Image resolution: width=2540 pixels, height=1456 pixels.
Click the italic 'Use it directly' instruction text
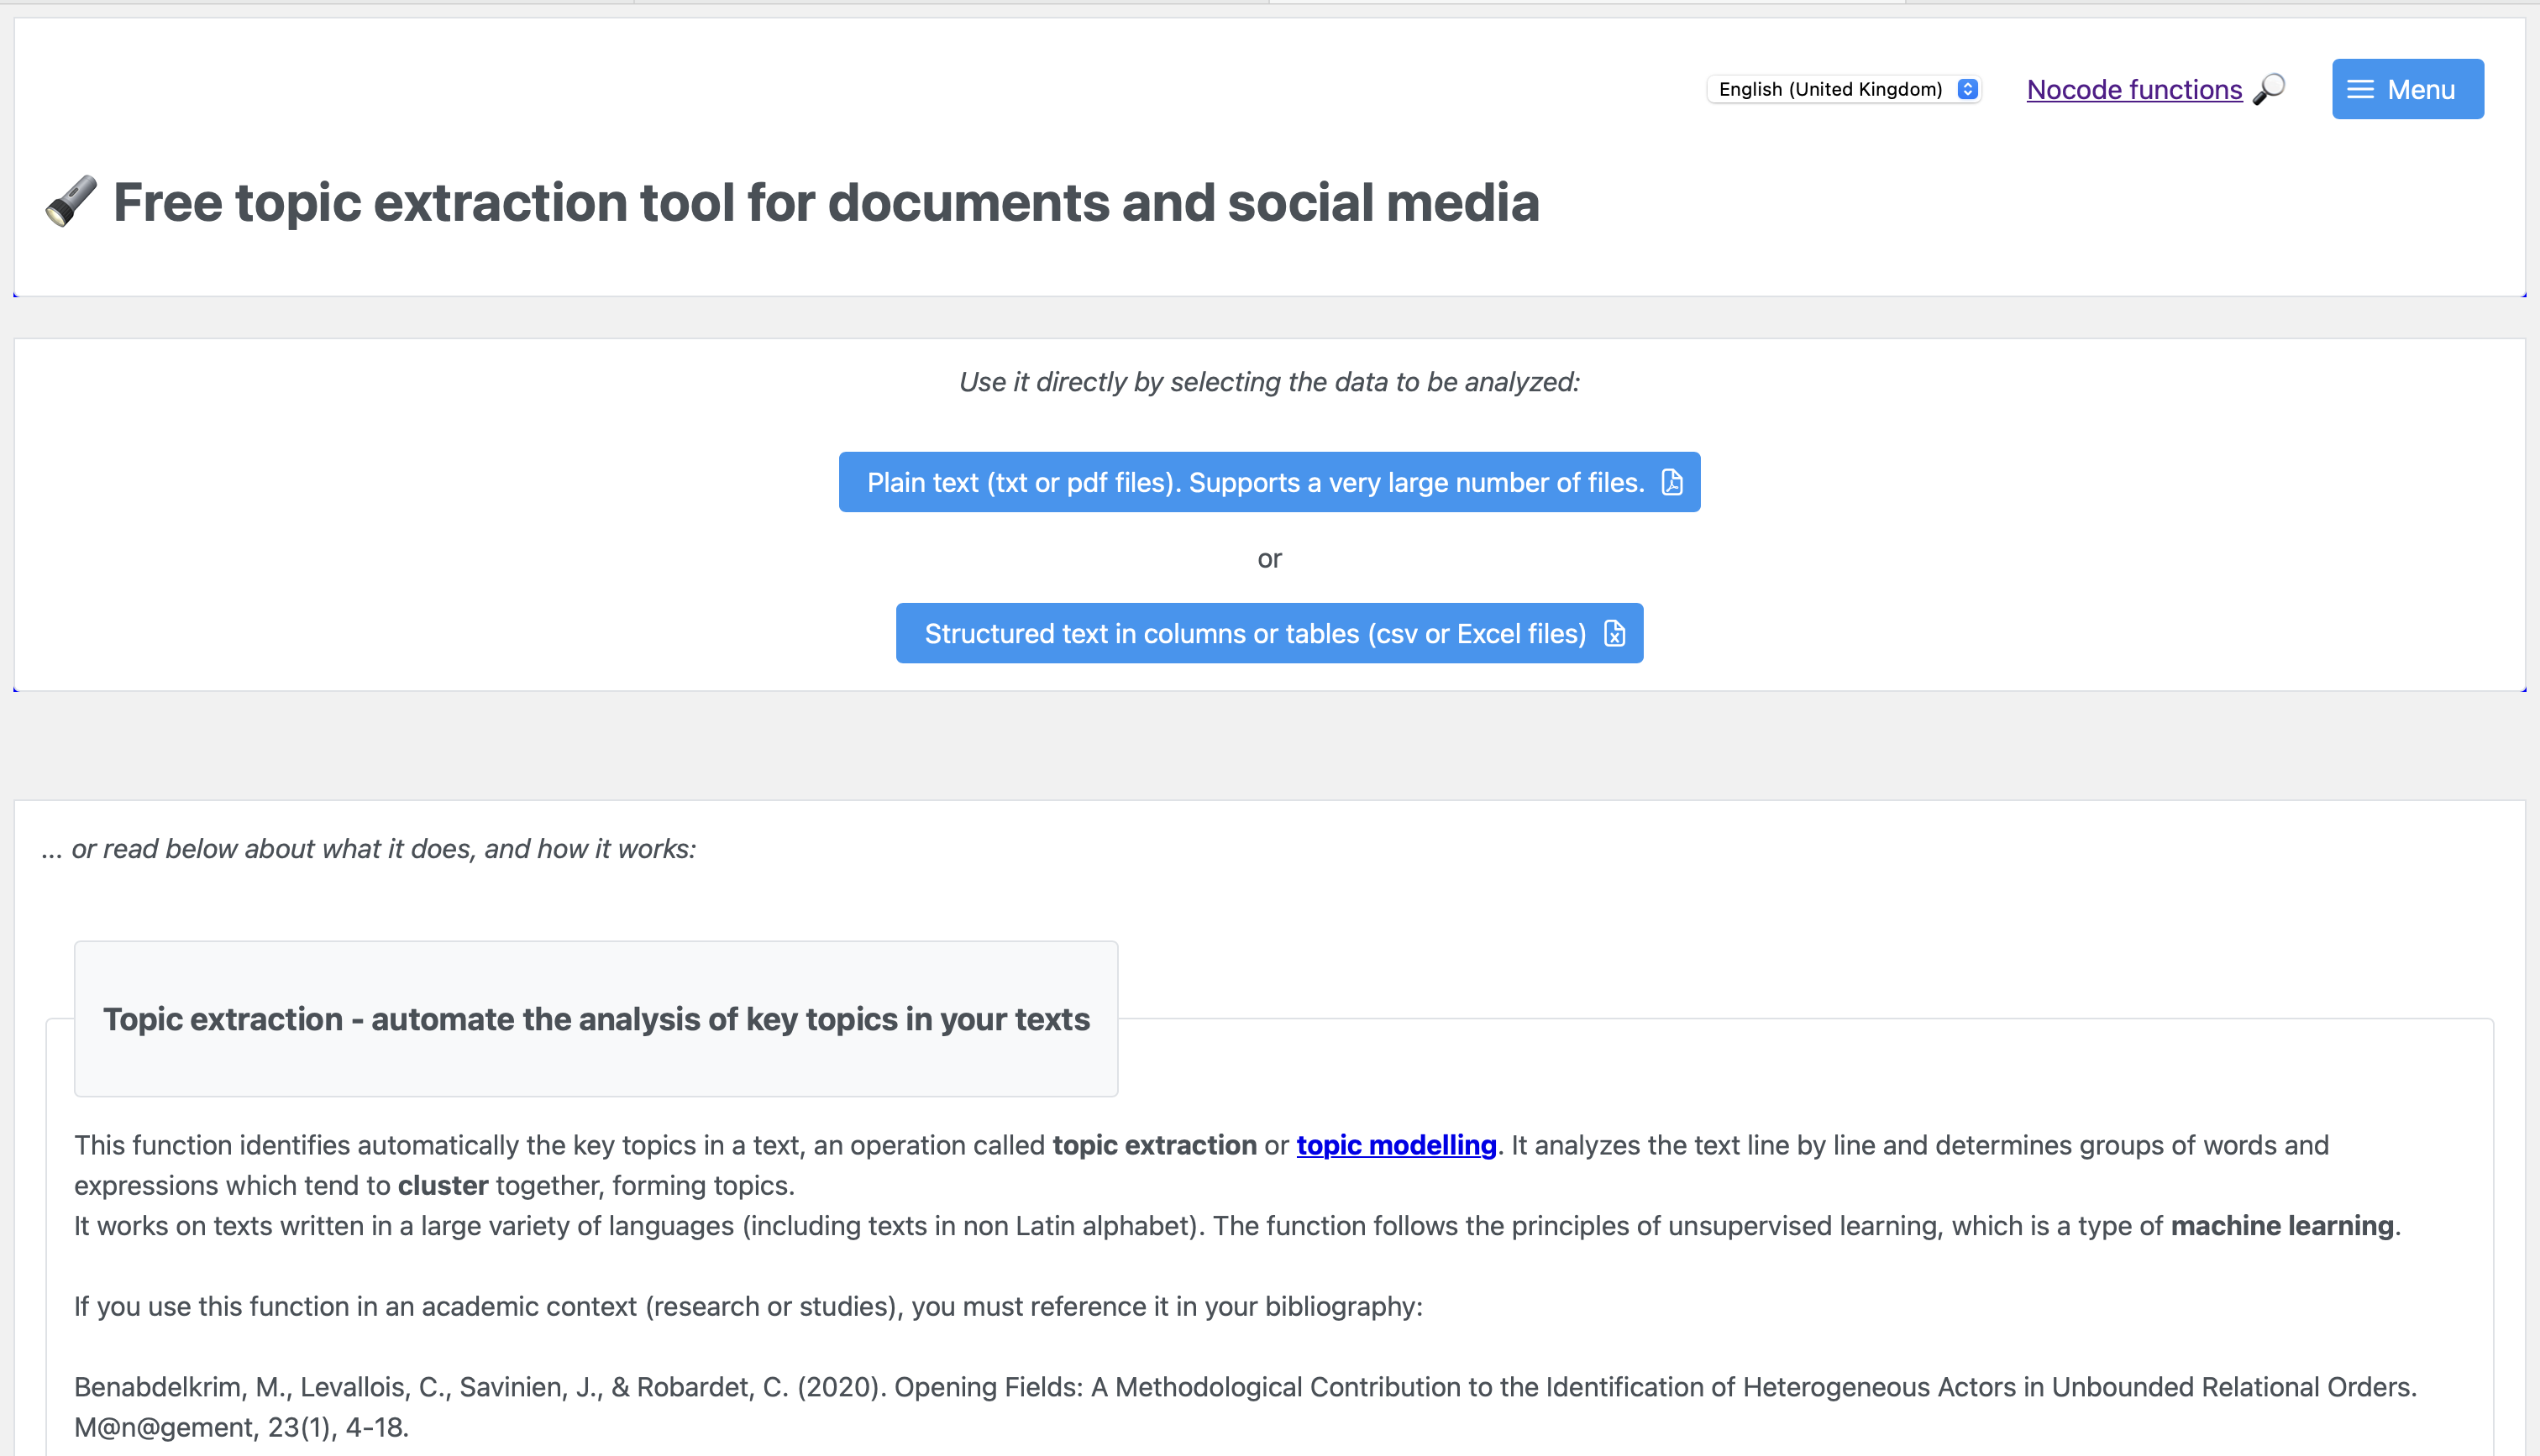(1269, 382)
